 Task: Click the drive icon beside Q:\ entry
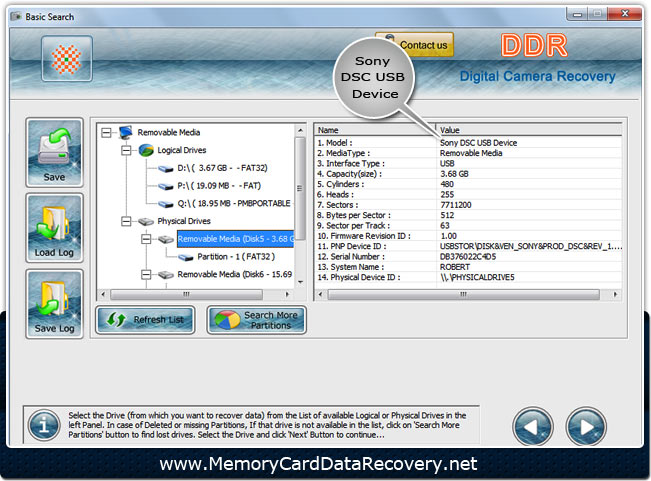pyautogui.click(x=166, y=204)
